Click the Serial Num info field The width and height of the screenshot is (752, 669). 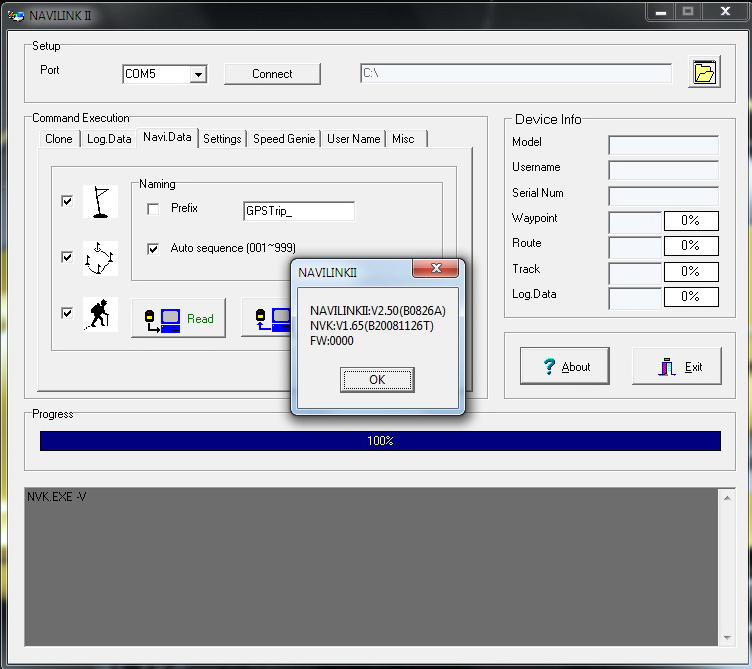point(663,196)
